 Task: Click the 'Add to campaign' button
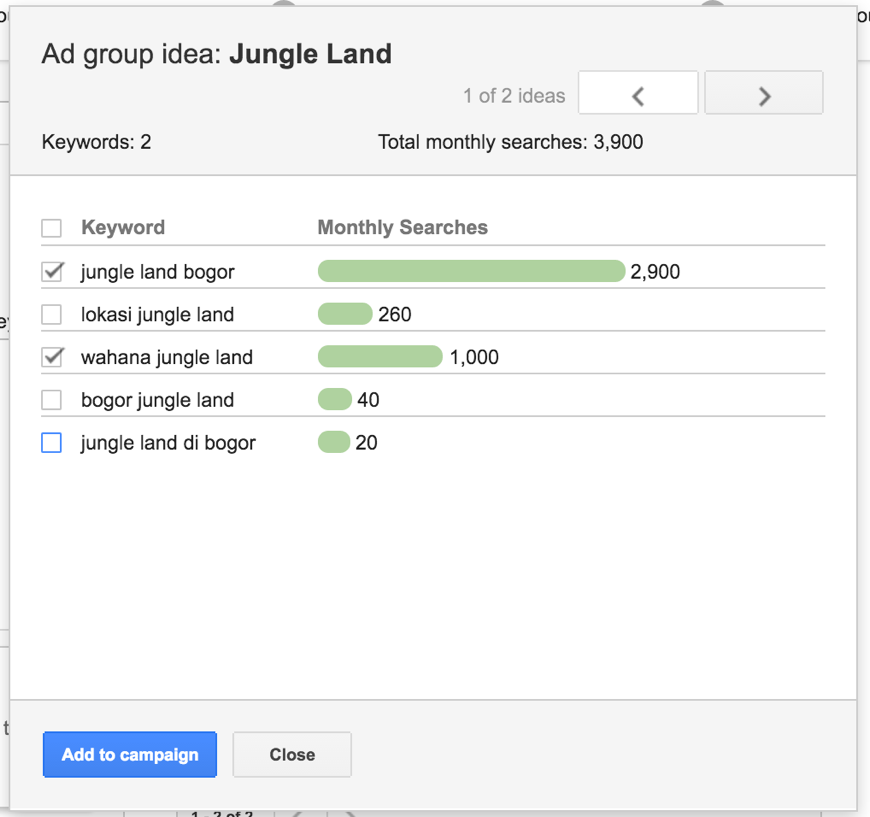point(129,754)
